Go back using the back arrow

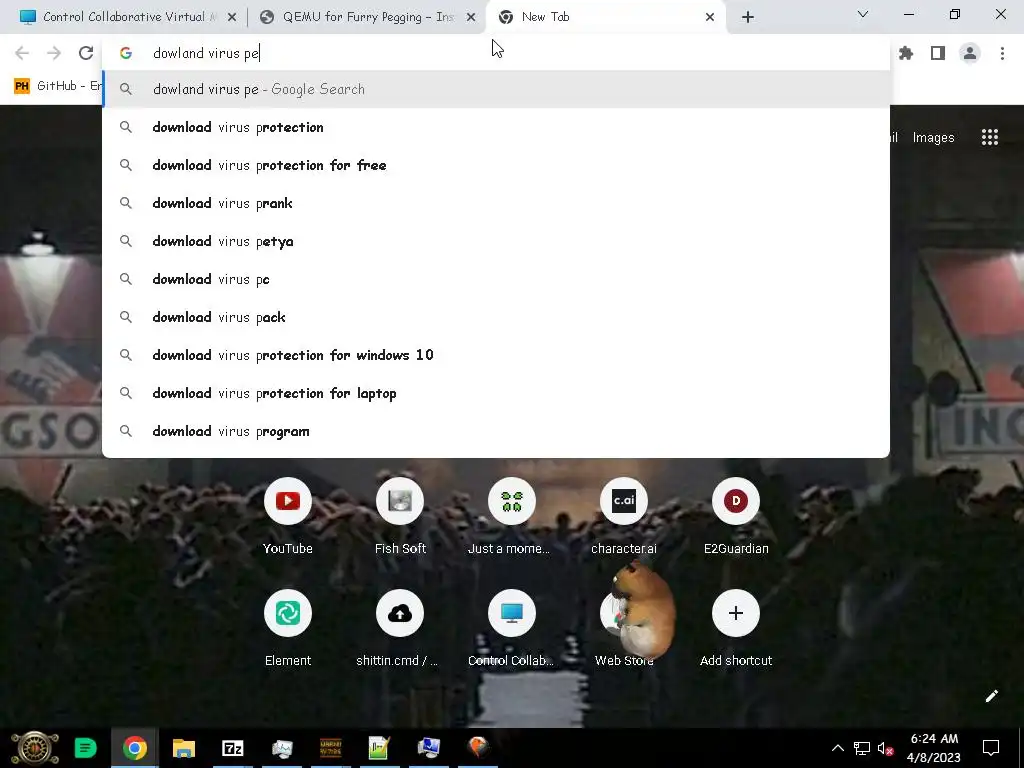[x=22, y=53]
